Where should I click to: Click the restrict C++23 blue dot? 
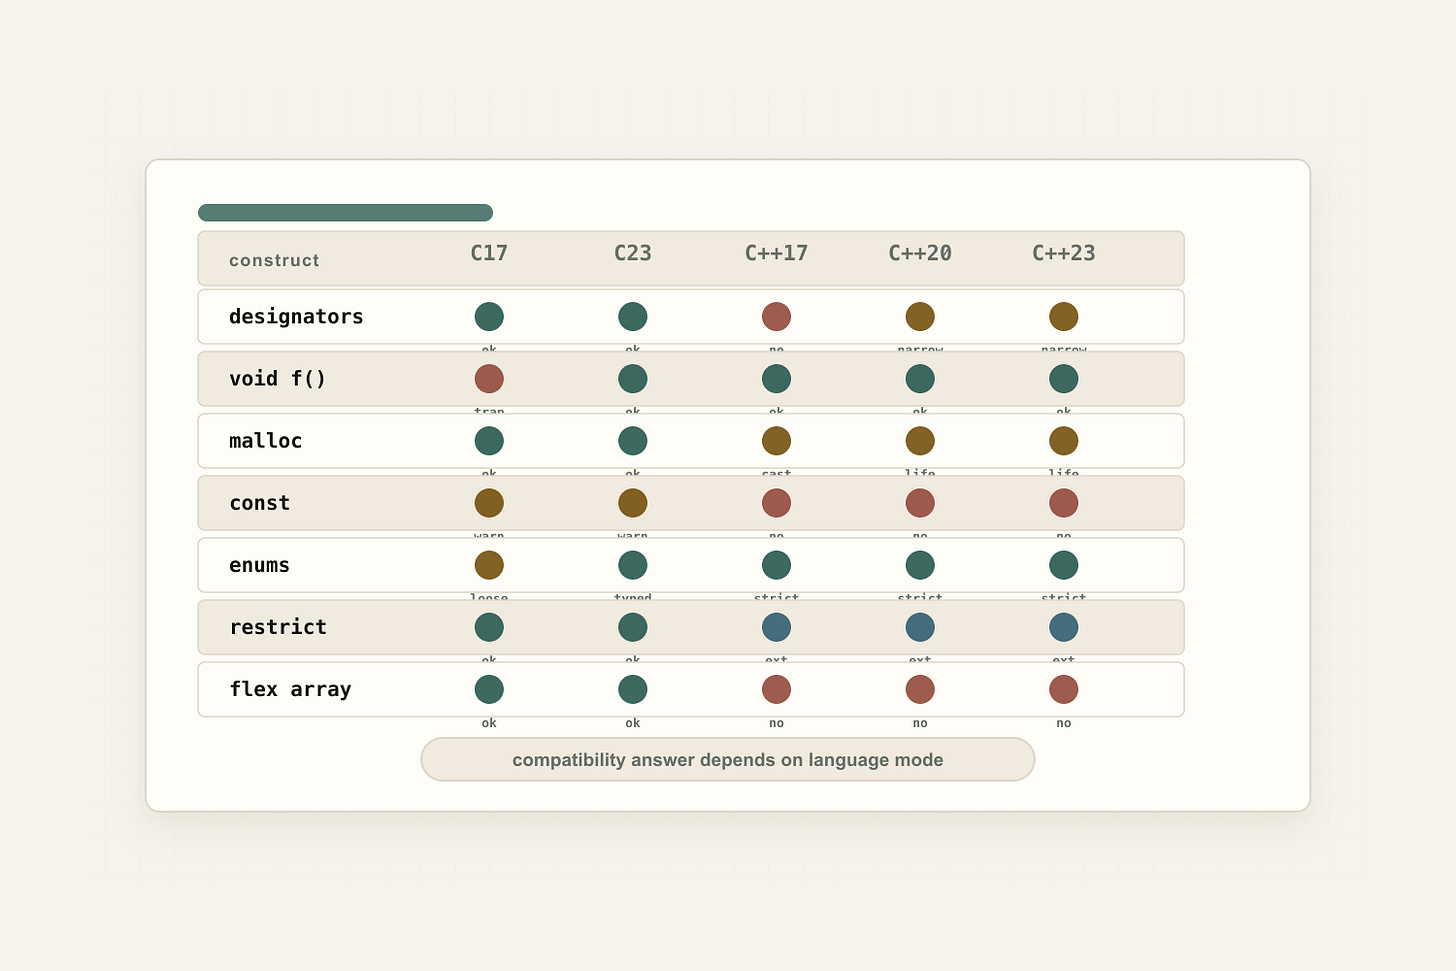click(1064, 627)
